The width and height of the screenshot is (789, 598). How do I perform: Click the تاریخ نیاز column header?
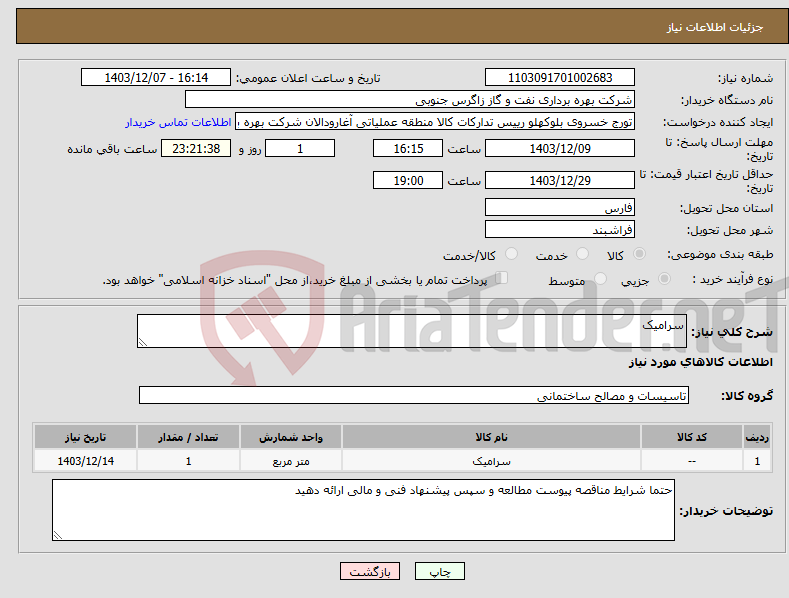click(x=86, y=437)
